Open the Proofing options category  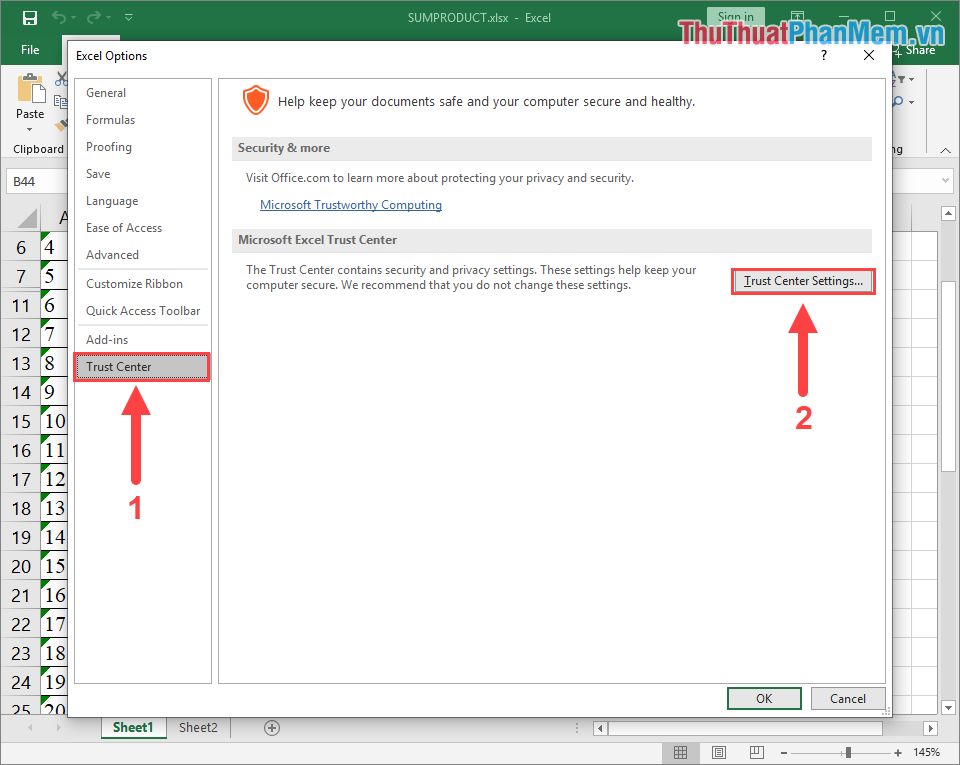tap(142, 147)
